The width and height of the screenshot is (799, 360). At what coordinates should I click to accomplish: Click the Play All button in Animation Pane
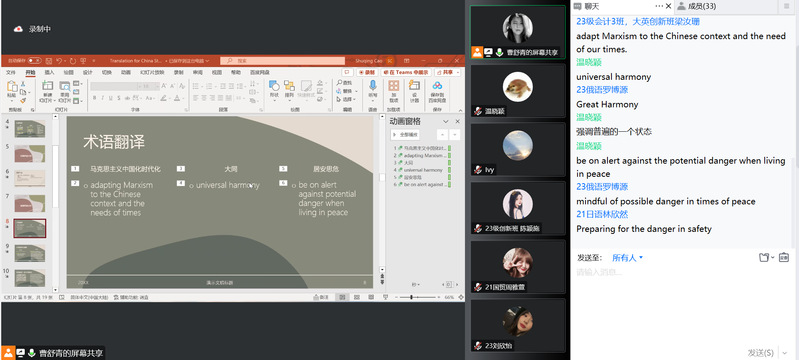tap(405, 135)
